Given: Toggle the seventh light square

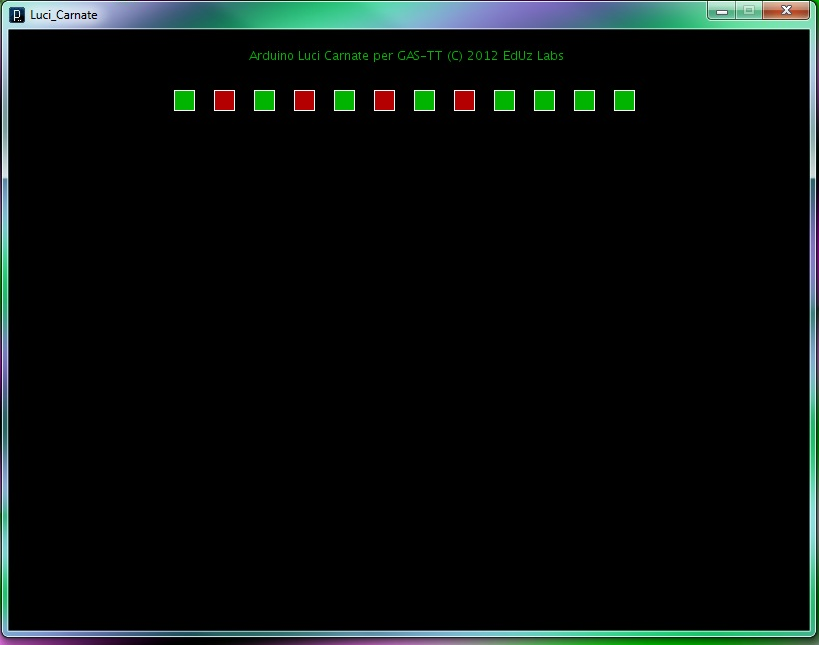Looking at the screenshot, I should pyautogui.click(x=424, y=100).
